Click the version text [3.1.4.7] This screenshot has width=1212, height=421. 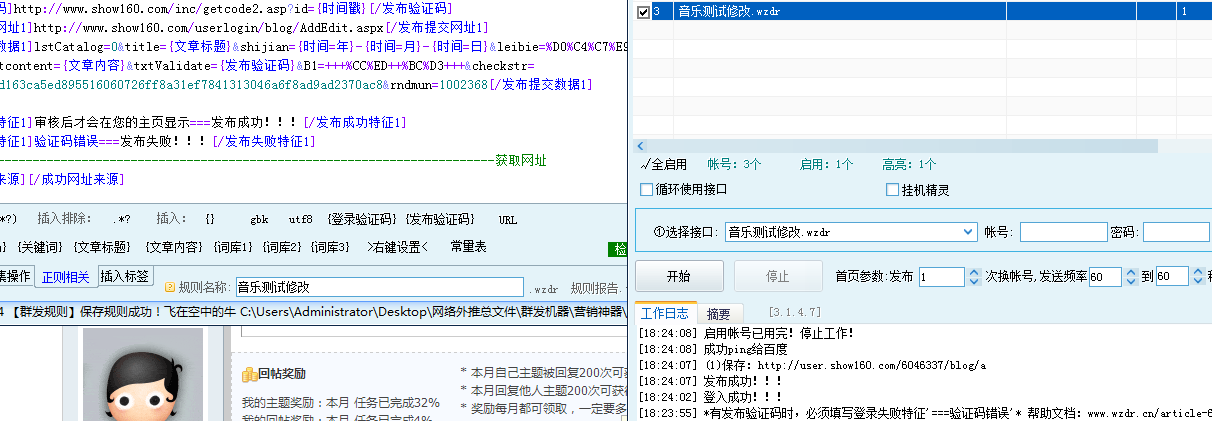(x=796, y=314)
